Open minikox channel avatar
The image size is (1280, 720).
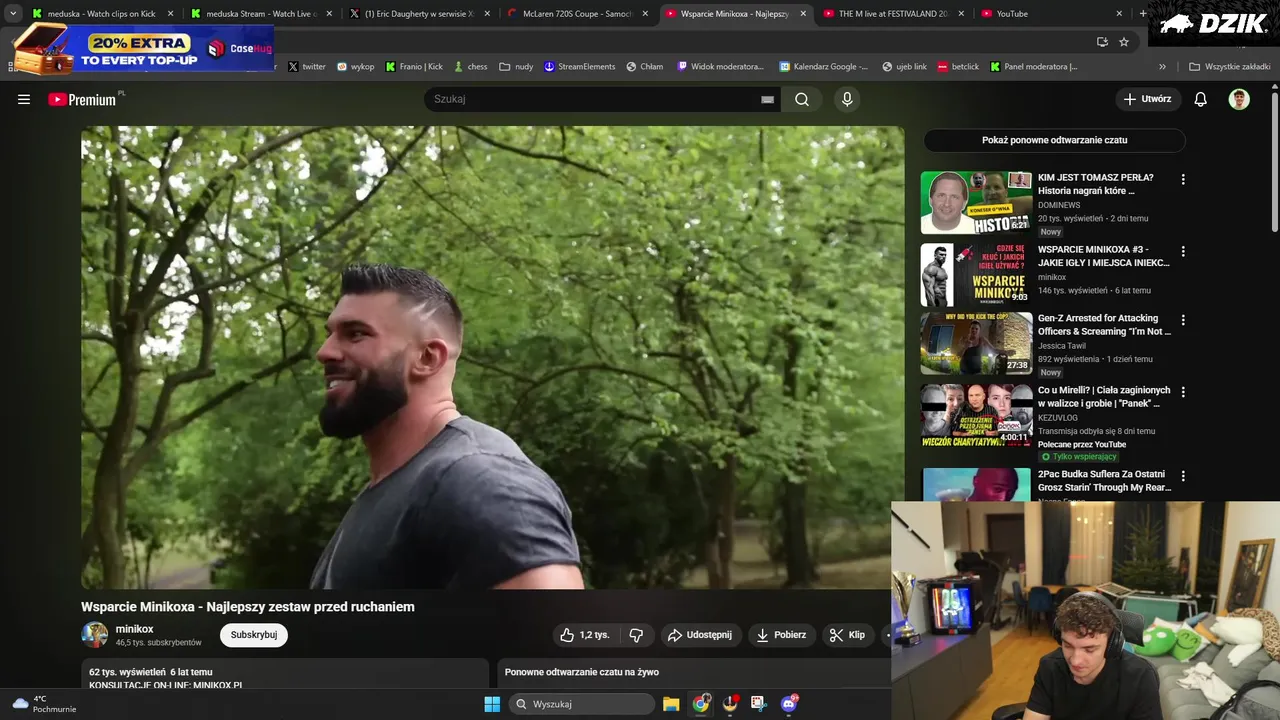tap(95, 635)
